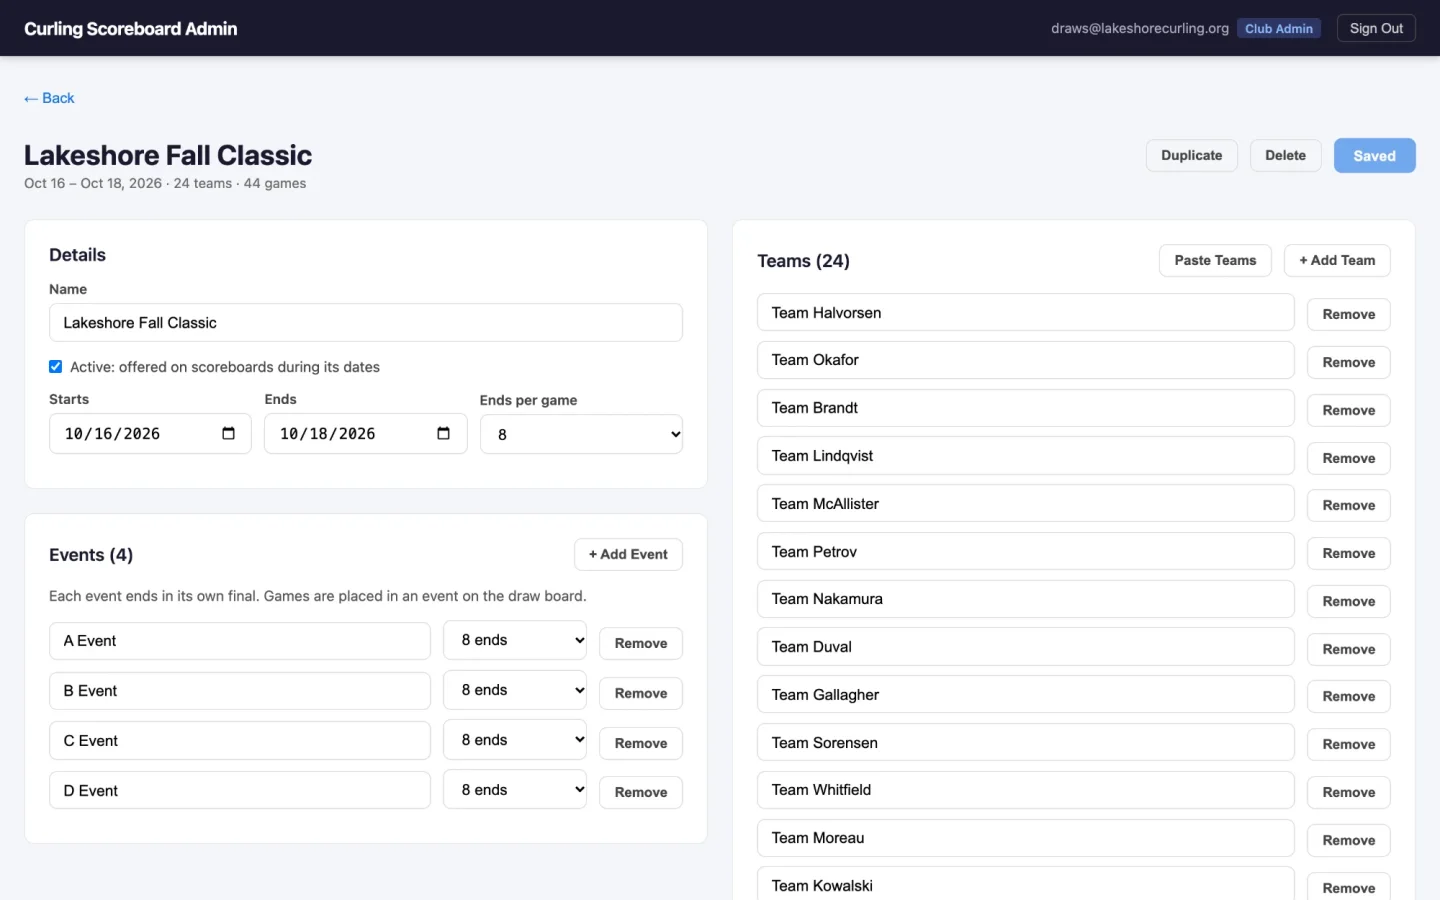Edit the D Event name field
1440x900 pixels.
point(240,790)
